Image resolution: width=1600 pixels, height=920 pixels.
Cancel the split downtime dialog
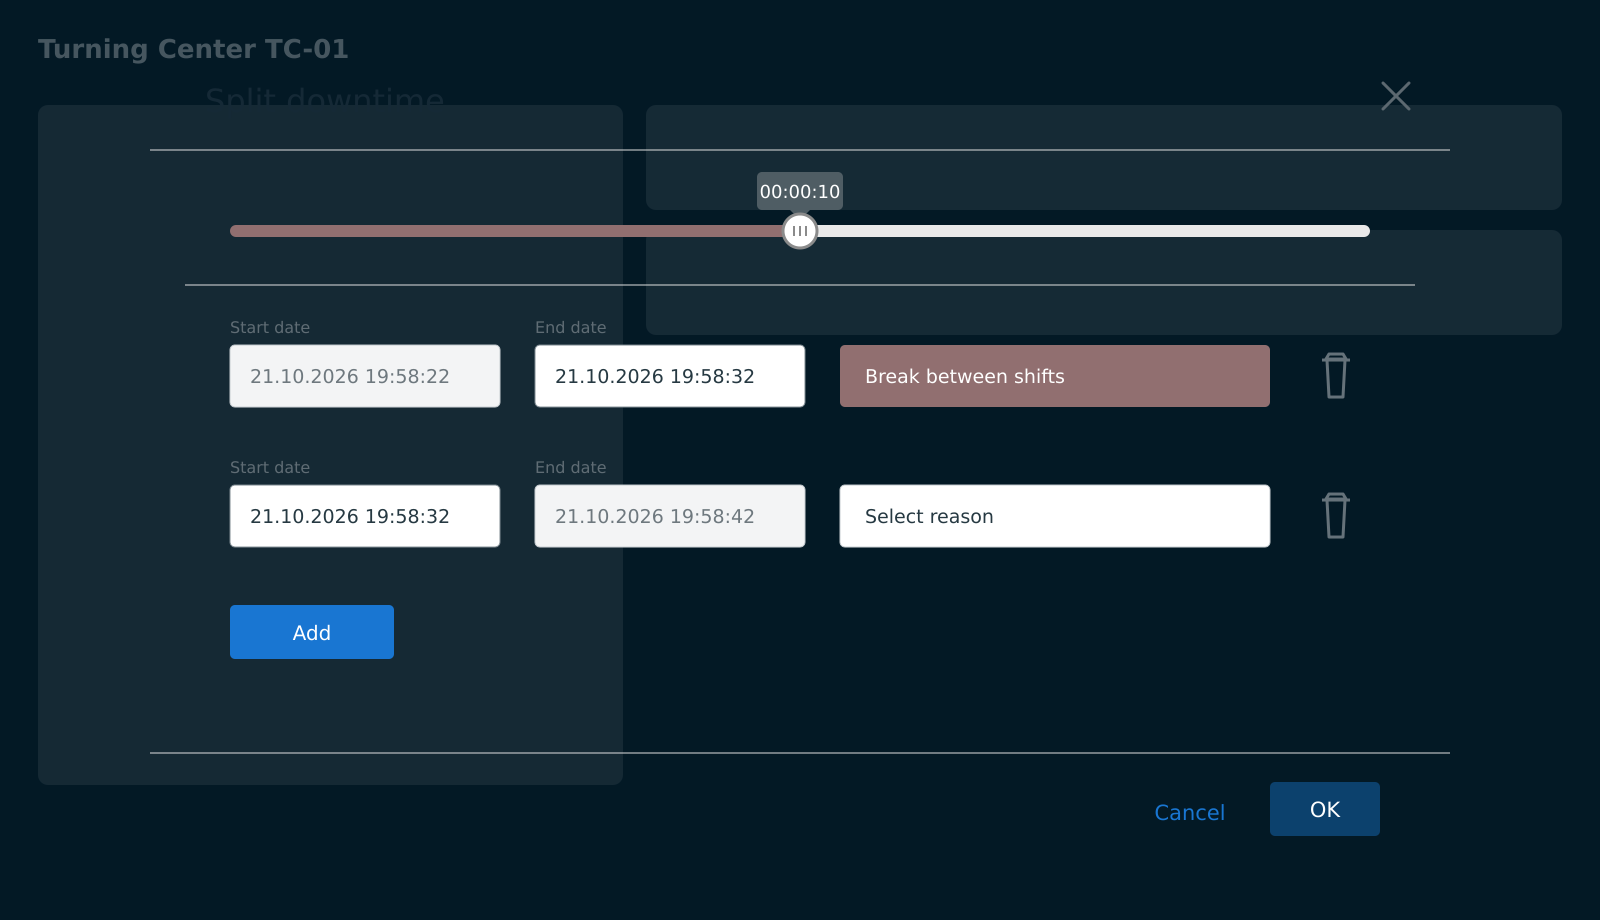coord(1189,812)
